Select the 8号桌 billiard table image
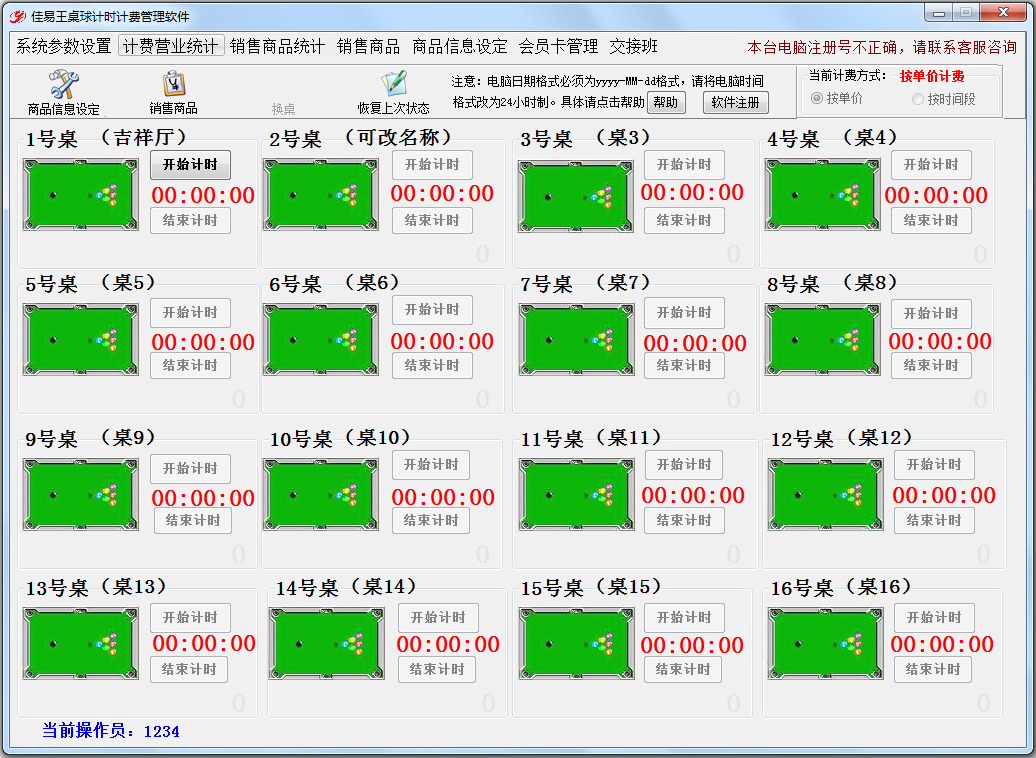The width and height of the screenshot is (1036, 758). [x=823, y=340]
